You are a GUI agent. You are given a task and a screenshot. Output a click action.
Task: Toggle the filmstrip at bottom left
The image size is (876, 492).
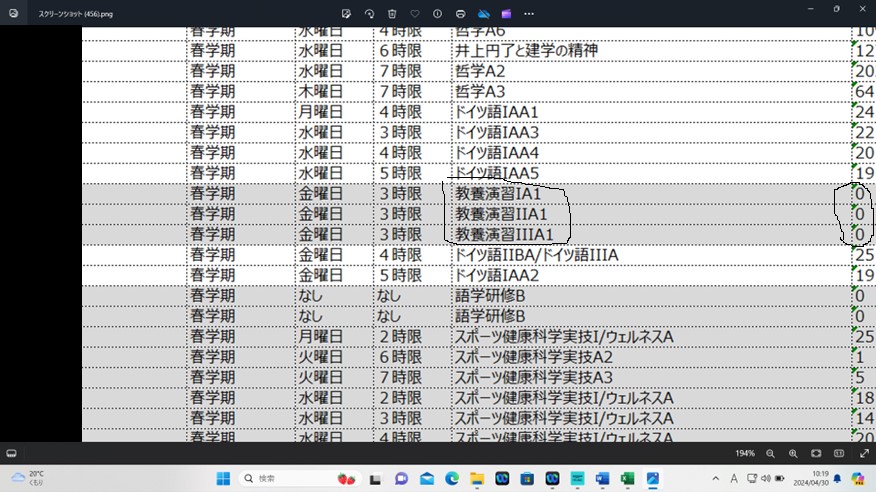(x=11, y=453)
